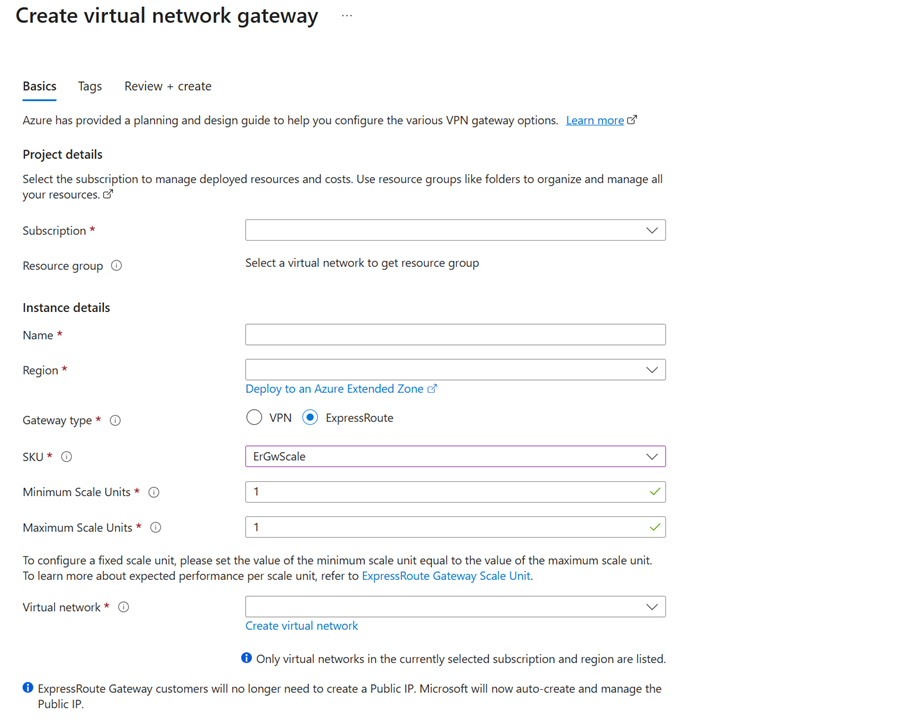Open the Create virtual network link
The height and width of the screenshot is (723, 900).
coord(301,625)
